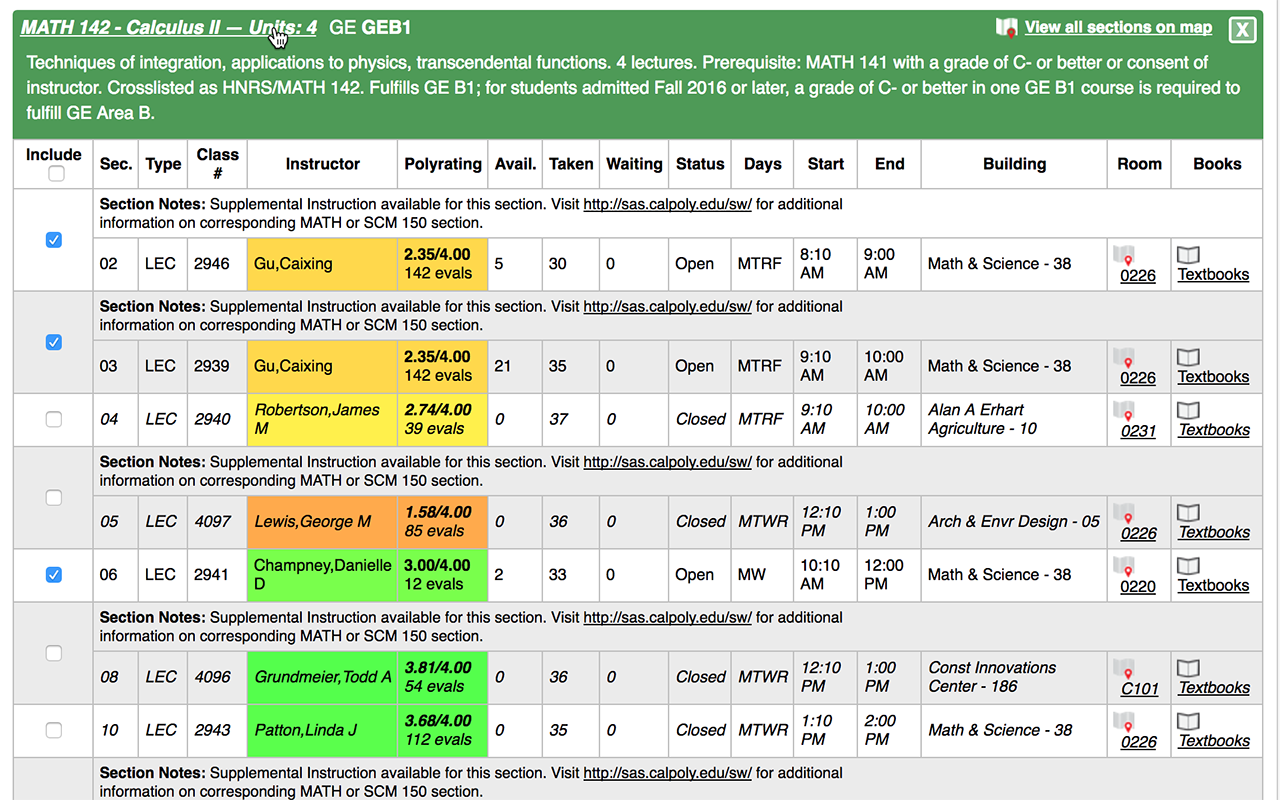Click the Textbooks link for section 03
This screenshot has width=1280, height=800.
coord(1213,377)
